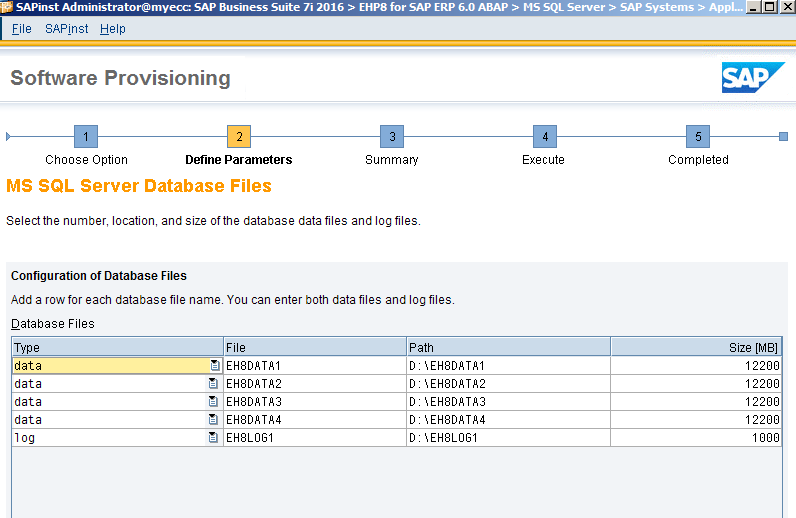Click MS SQL Server Database Files heading
Viewport: 796px width, 518px height.
[x=139, y=186]
